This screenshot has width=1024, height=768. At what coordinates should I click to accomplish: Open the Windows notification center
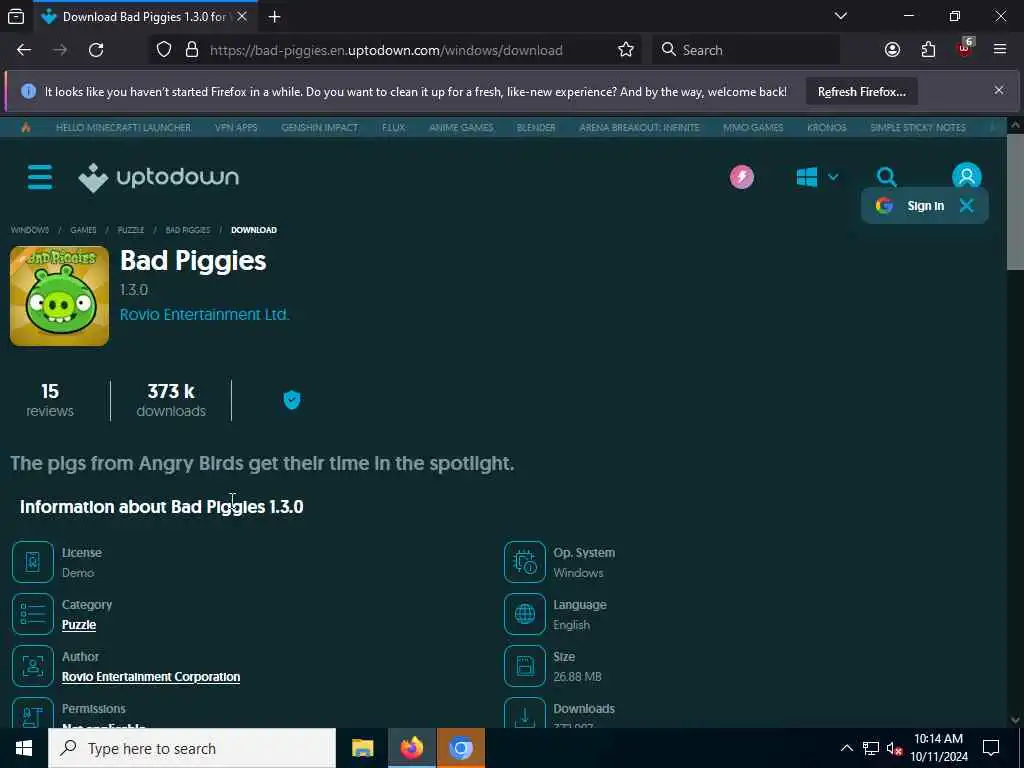point(991,748)
